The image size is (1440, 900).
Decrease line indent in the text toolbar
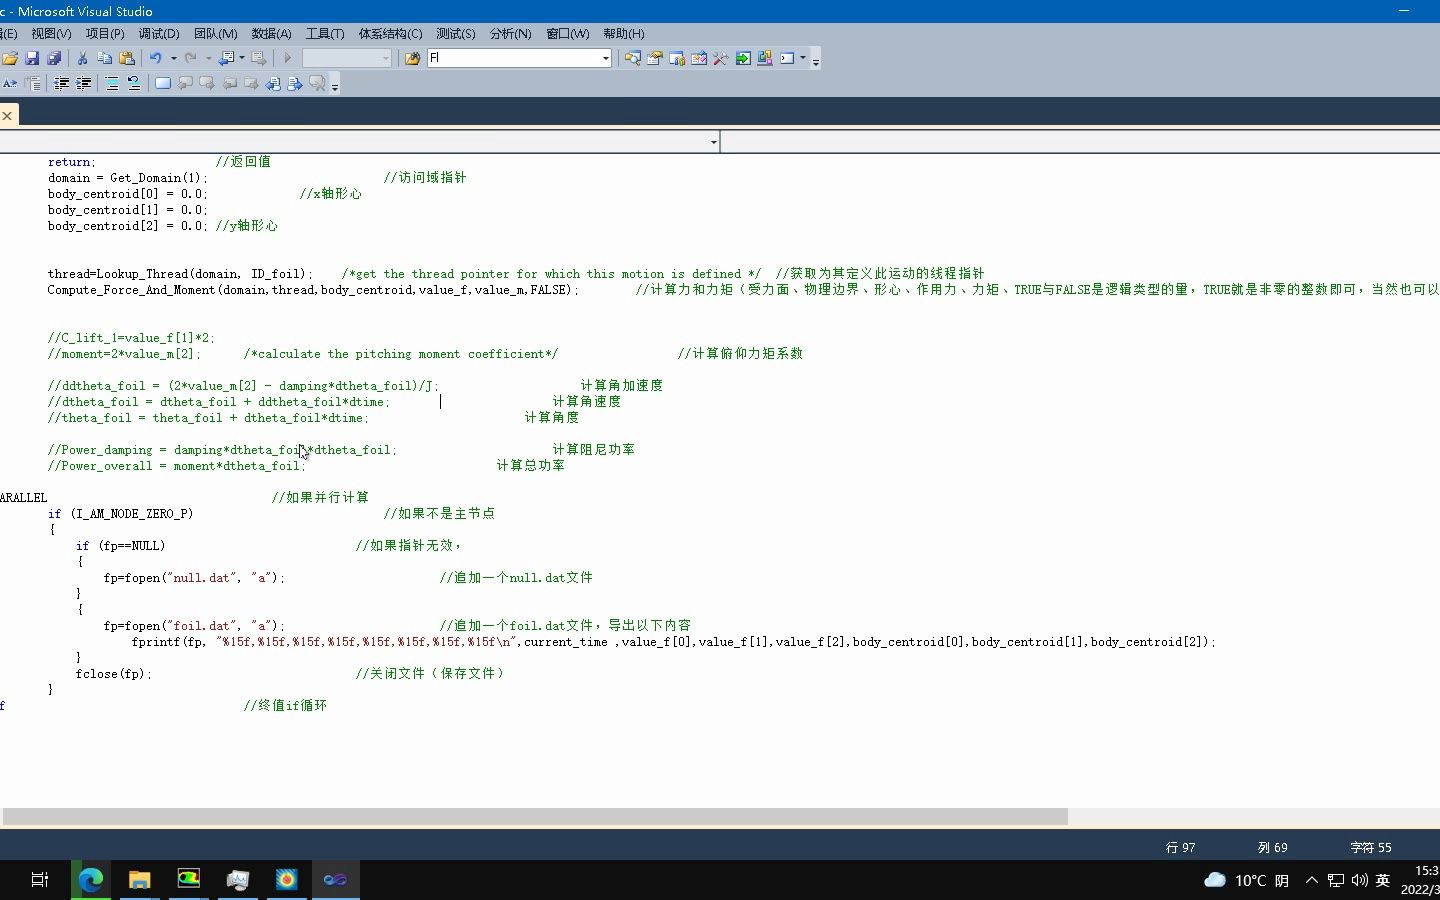coord(61,84)
